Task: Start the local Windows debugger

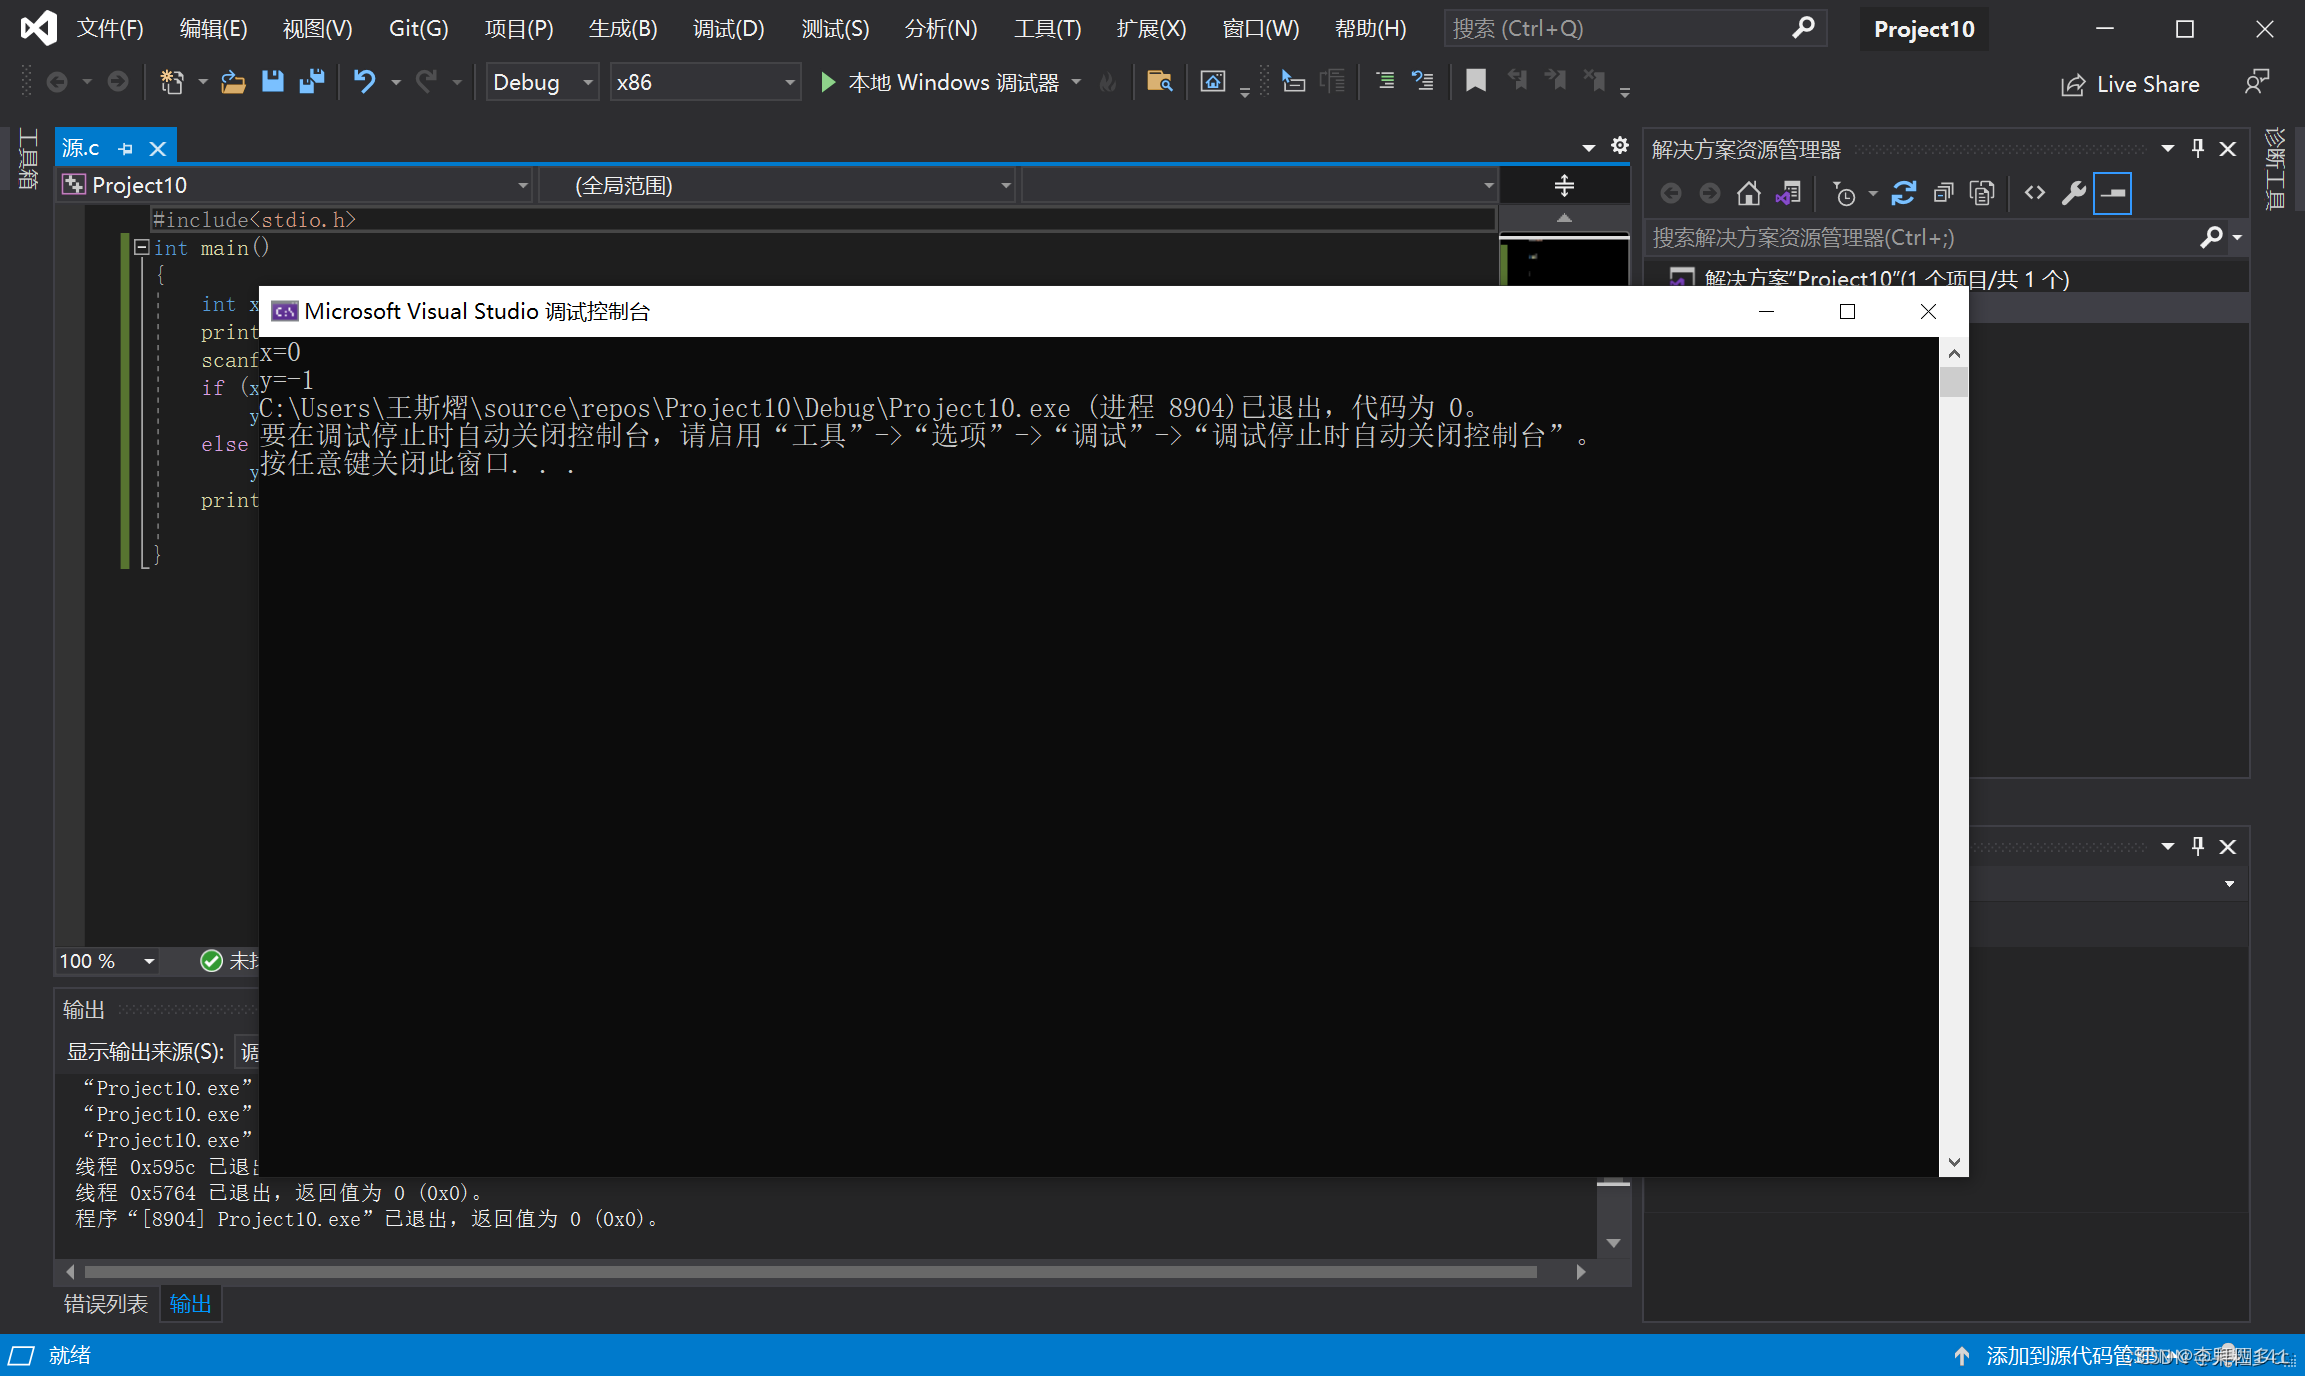Action: pyautogui.click(x=940, y=82)
